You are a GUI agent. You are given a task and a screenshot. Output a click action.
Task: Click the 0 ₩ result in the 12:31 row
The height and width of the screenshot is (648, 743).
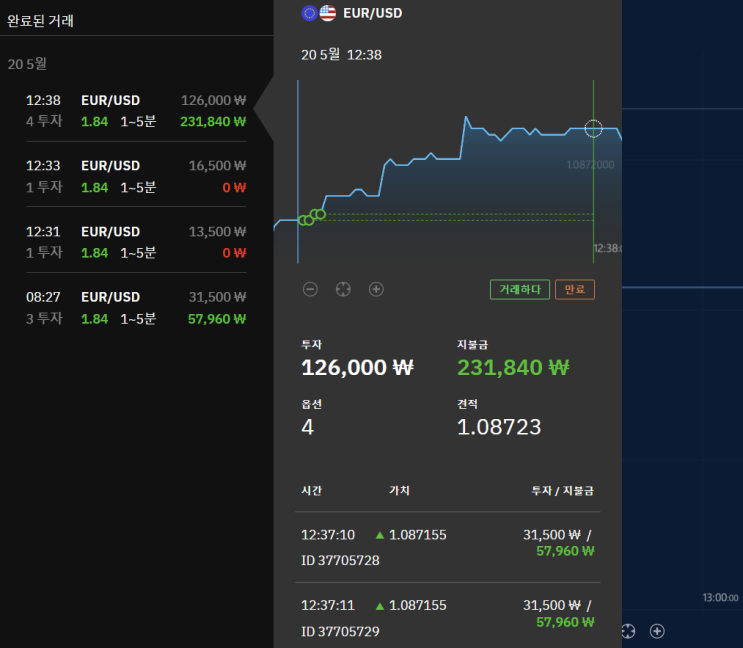point(234,253)
